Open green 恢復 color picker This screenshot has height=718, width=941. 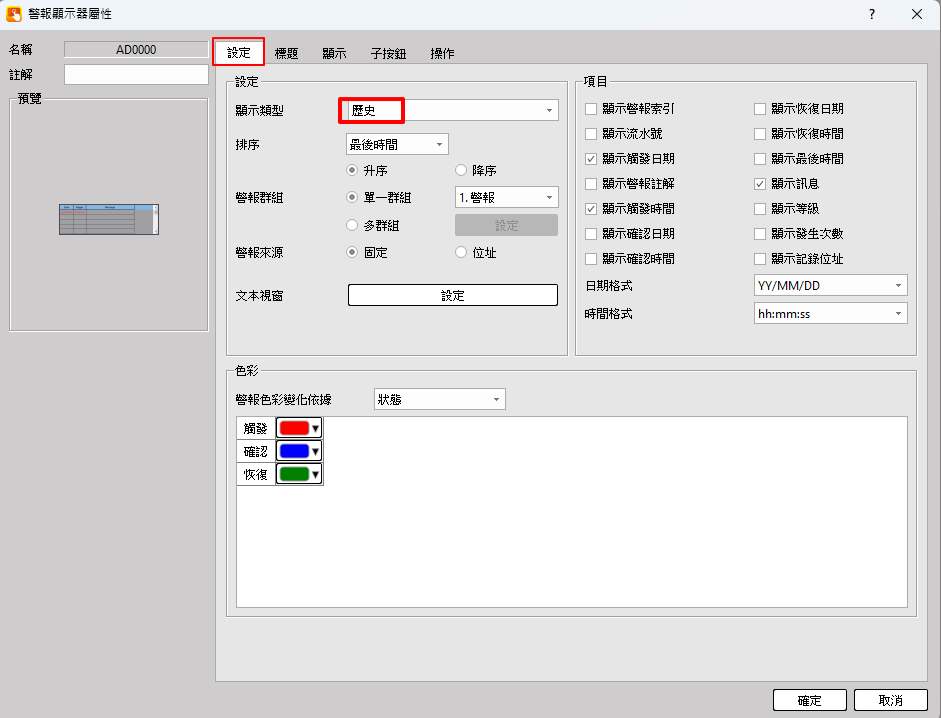pos(299,474)
